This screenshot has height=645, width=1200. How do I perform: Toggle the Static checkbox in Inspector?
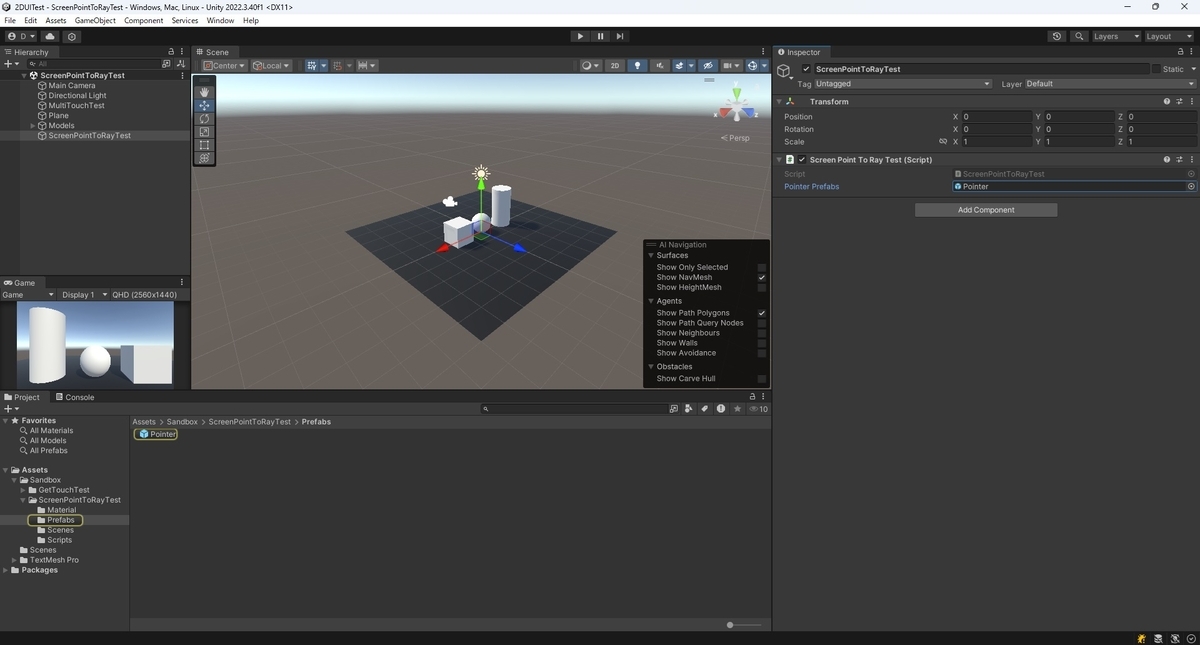1158,68
